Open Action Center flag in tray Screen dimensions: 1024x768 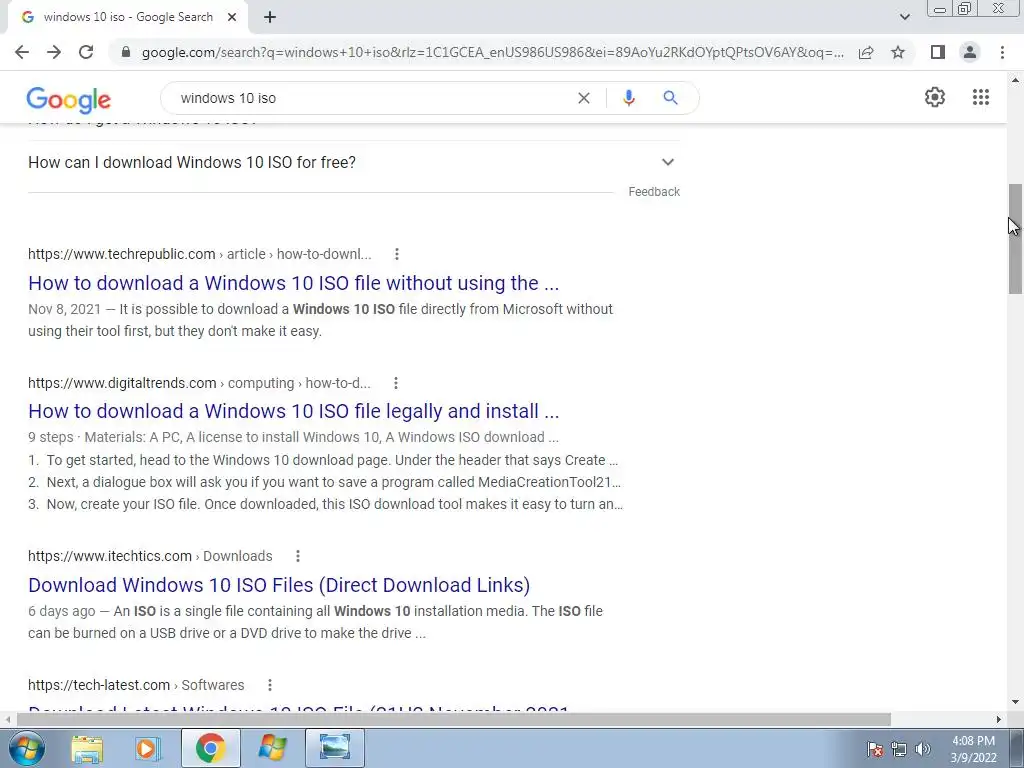875,749
